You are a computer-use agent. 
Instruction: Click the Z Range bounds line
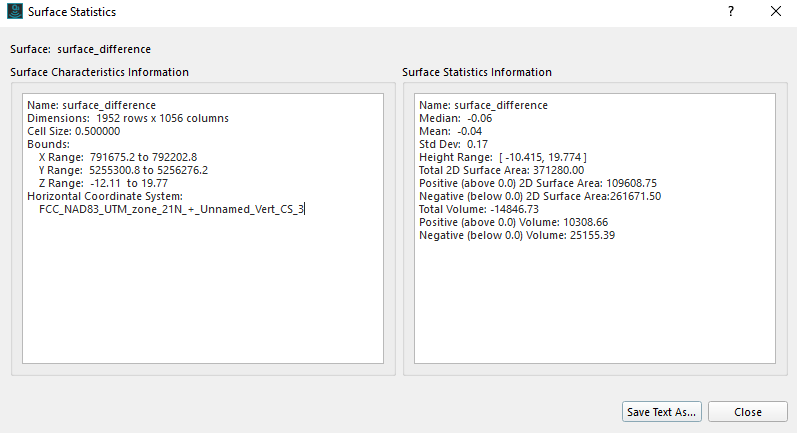tap(103, 183)
